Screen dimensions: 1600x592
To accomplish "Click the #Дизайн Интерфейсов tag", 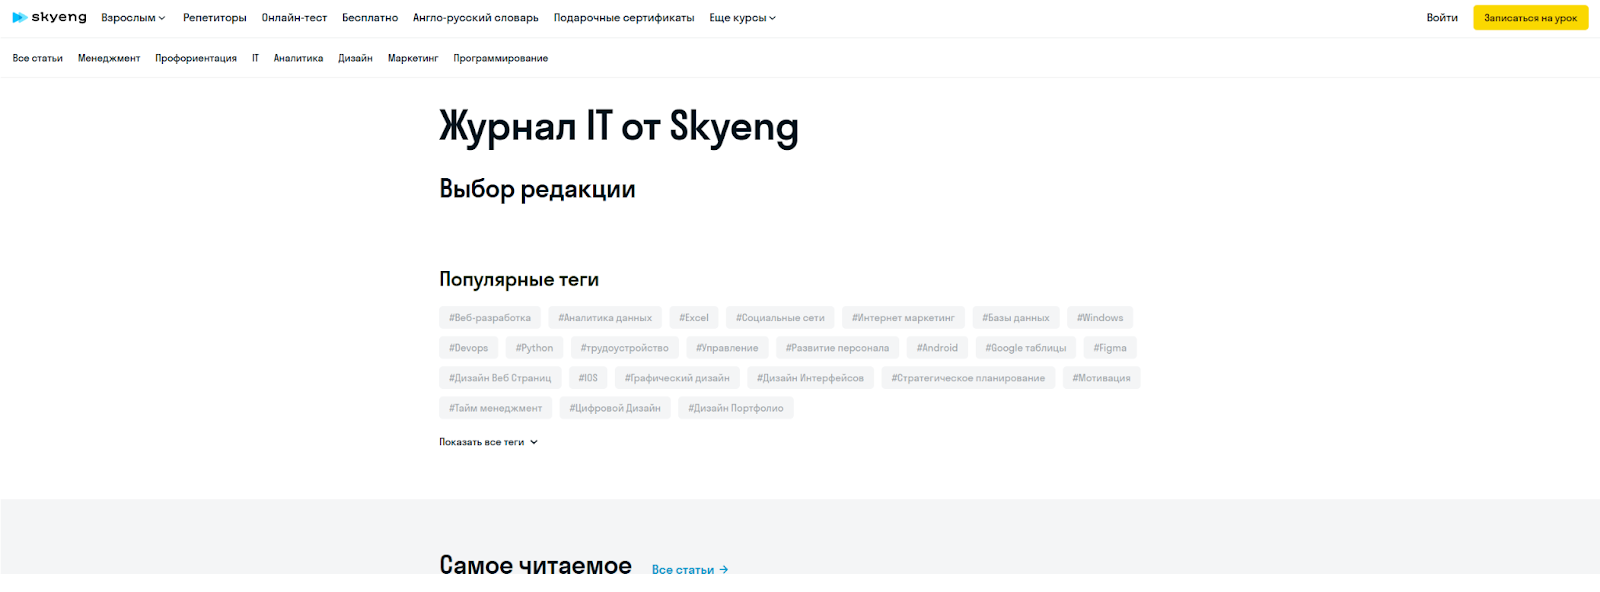I will [810, 378].
